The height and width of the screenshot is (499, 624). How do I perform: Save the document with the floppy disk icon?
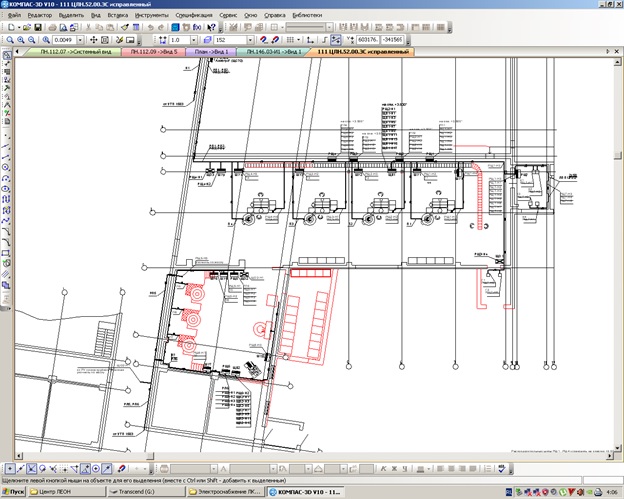pos(38,27)
